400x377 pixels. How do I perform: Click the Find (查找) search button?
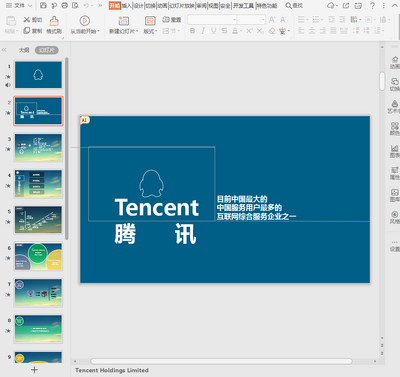tap(294, 6)
